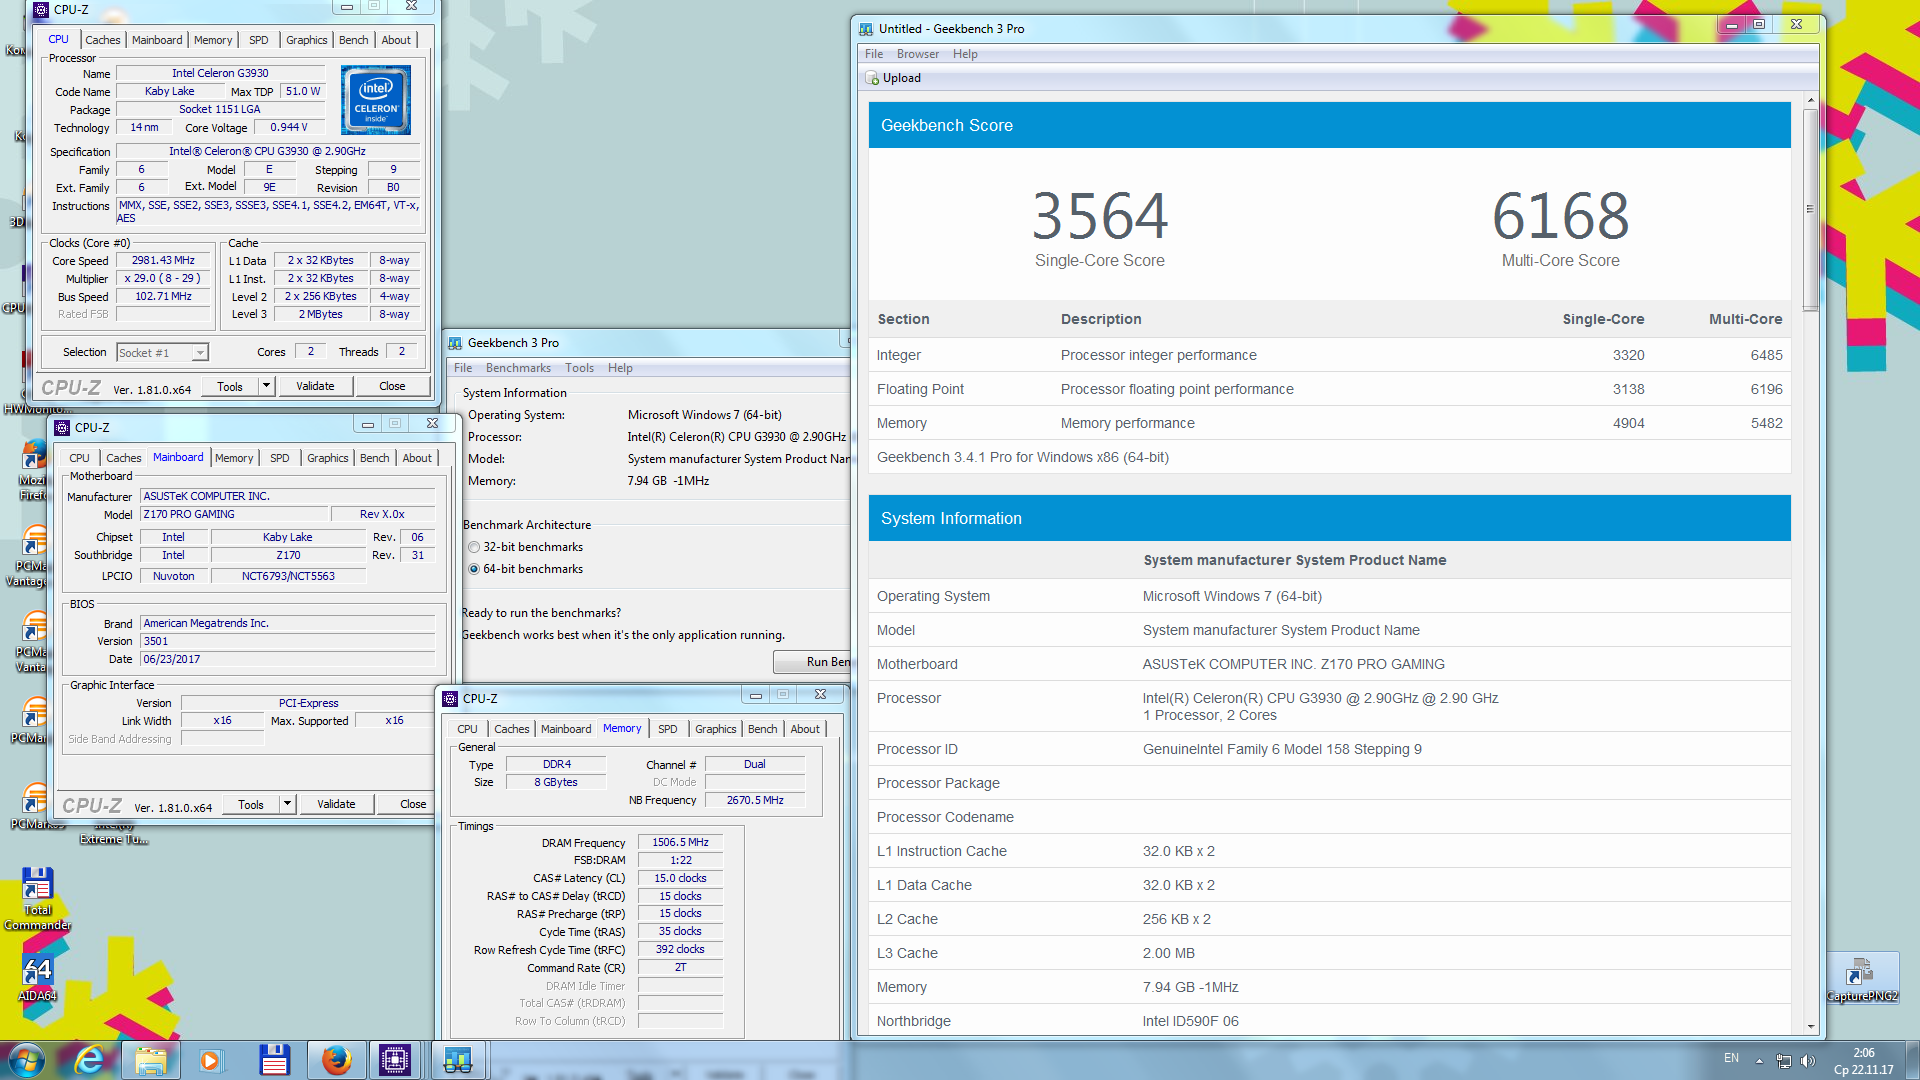
Task: Open the volume speaker tray icon
Action: 1807,1060
